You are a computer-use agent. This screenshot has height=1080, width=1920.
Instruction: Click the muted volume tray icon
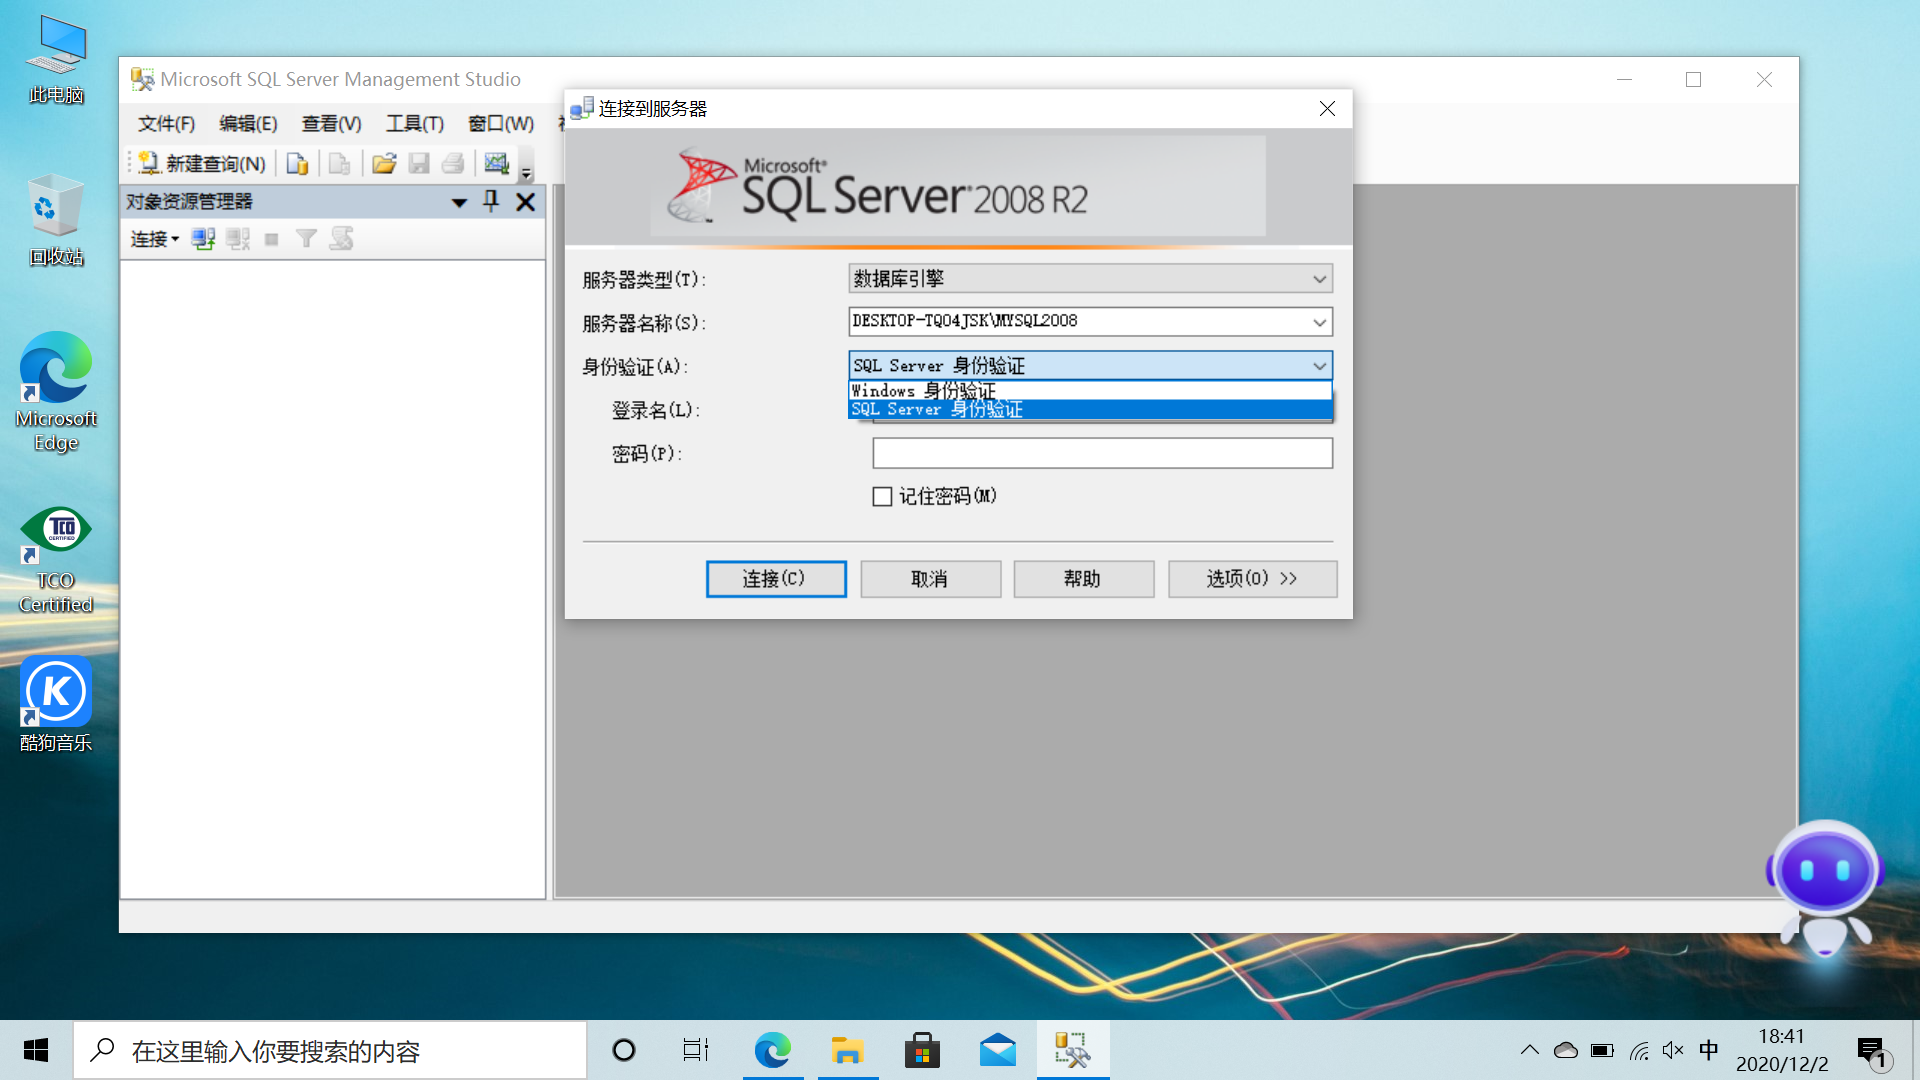click(x=1673, y=1050)
